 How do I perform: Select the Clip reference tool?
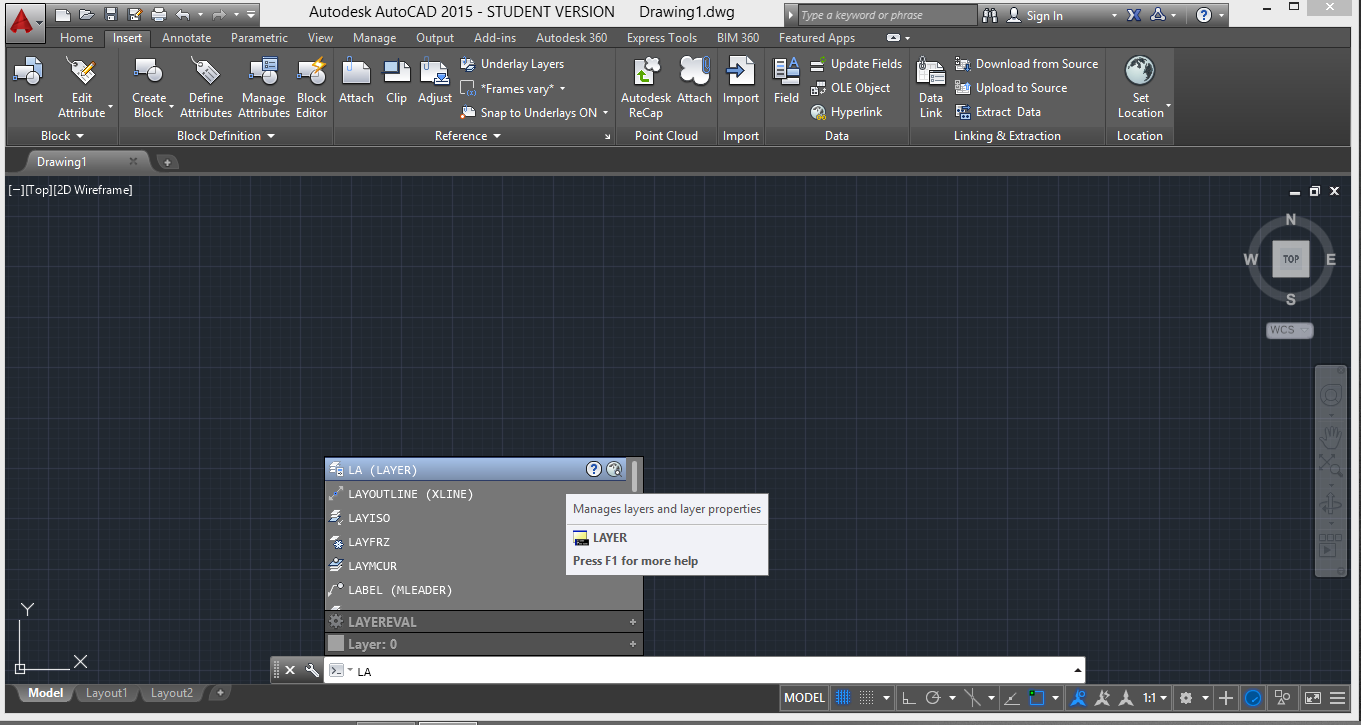click(397, 81)
